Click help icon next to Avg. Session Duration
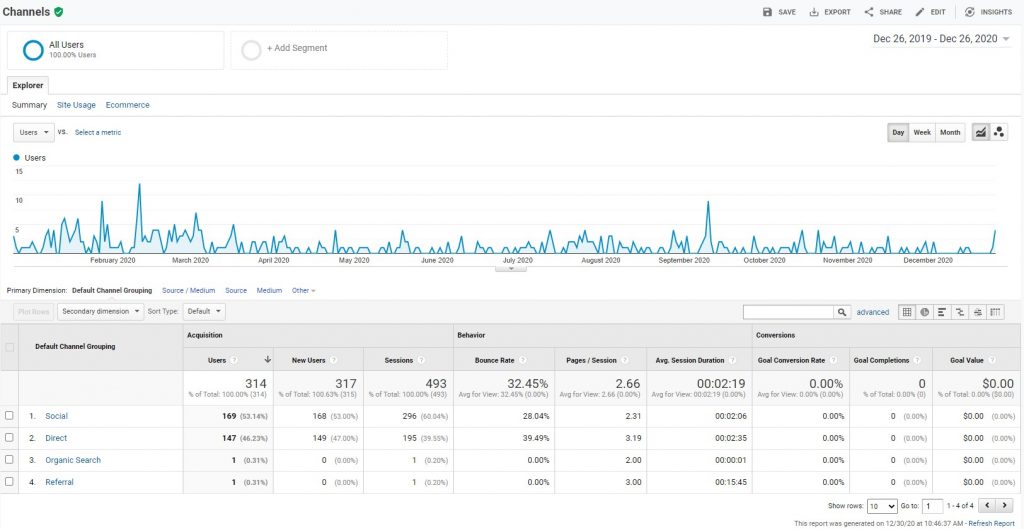 click(x=733, y=361)
